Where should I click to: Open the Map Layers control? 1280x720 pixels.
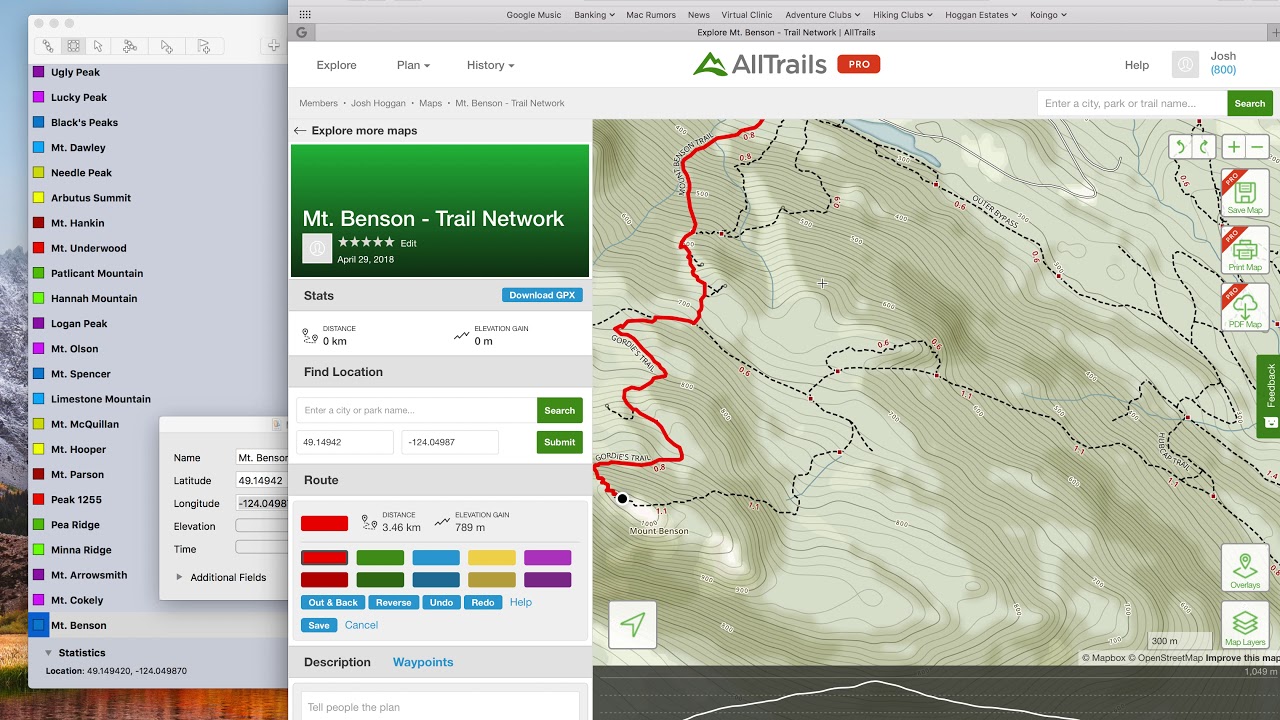(x=1245, y=625)
